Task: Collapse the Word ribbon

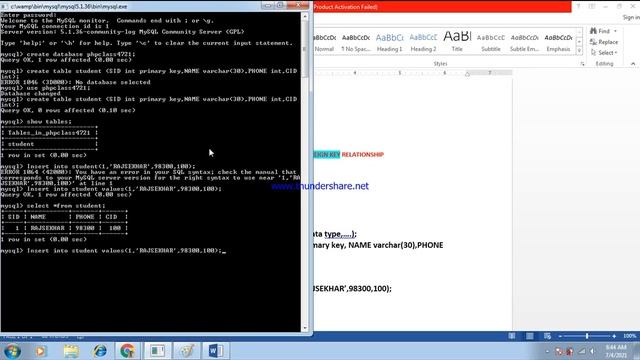Action: [x=633, y=64]
